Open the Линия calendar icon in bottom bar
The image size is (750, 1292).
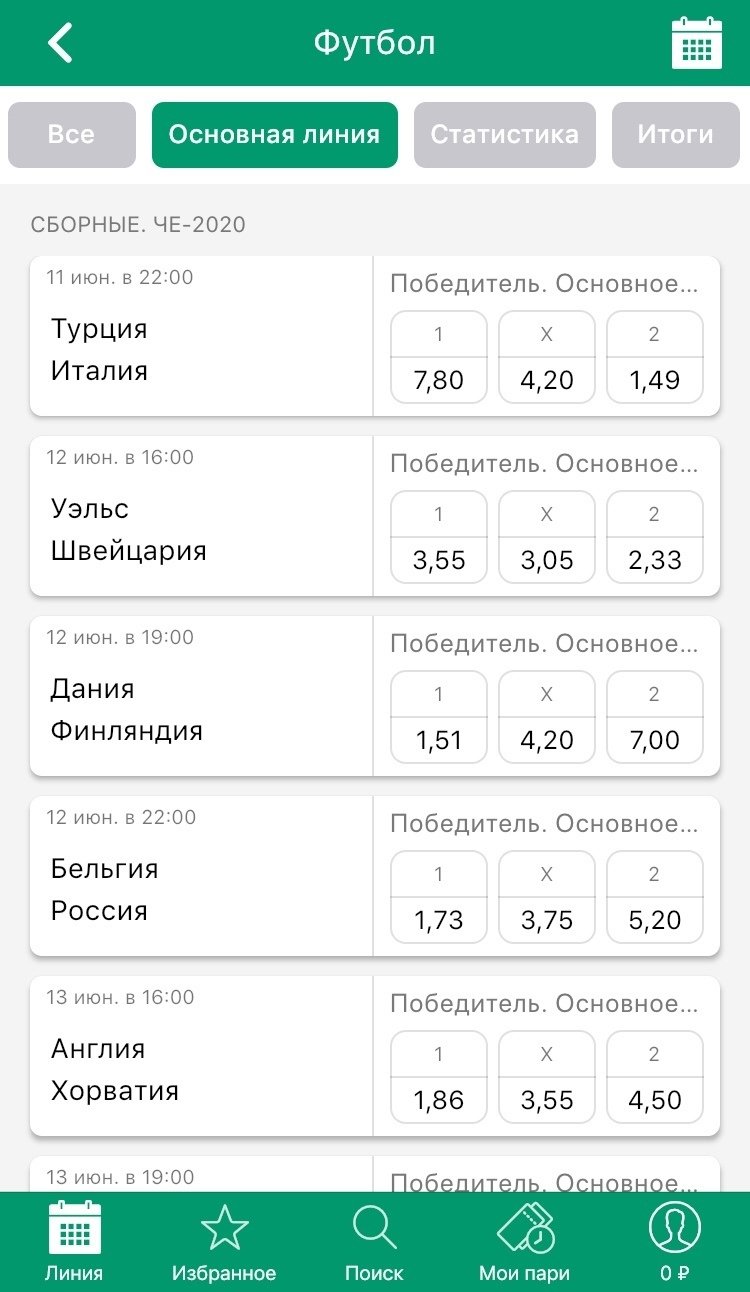pyautogui.click(x=74, y=1230)
